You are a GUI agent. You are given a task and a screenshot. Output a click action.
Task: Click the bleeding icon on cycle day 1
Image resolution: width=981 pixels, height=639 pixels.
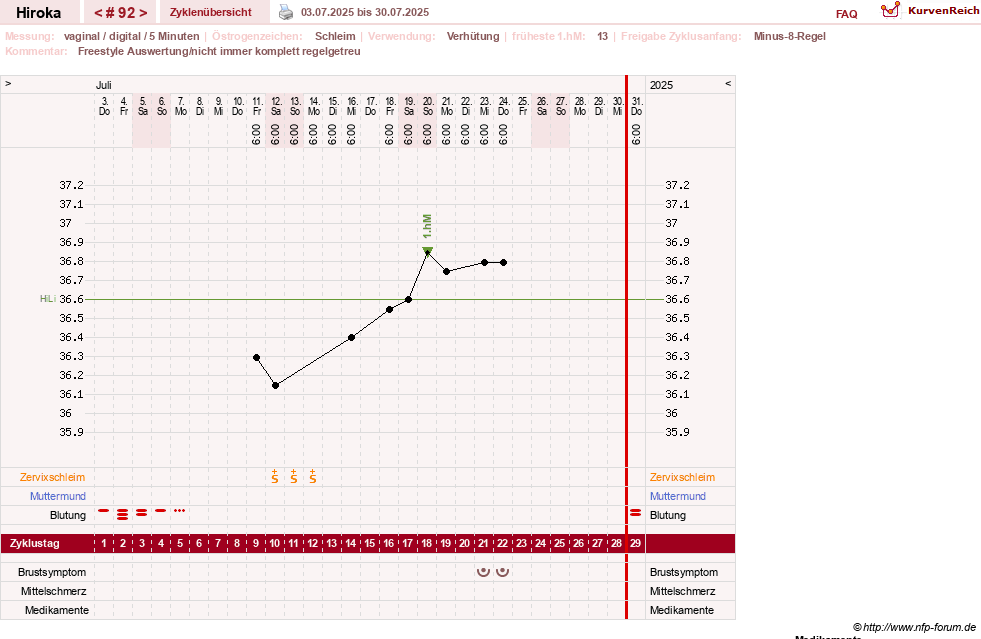coord(104,511)
